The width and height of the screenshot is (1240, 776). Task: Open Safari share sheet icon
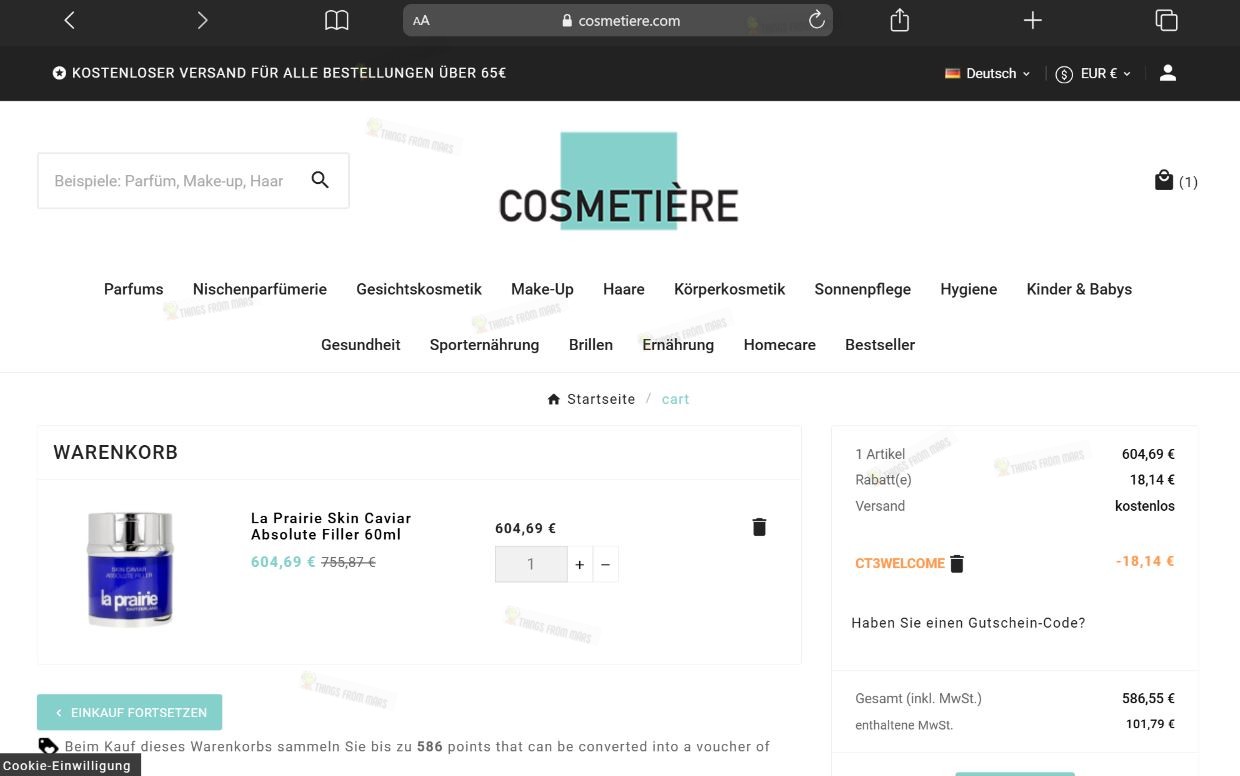(x=900, y=20)
